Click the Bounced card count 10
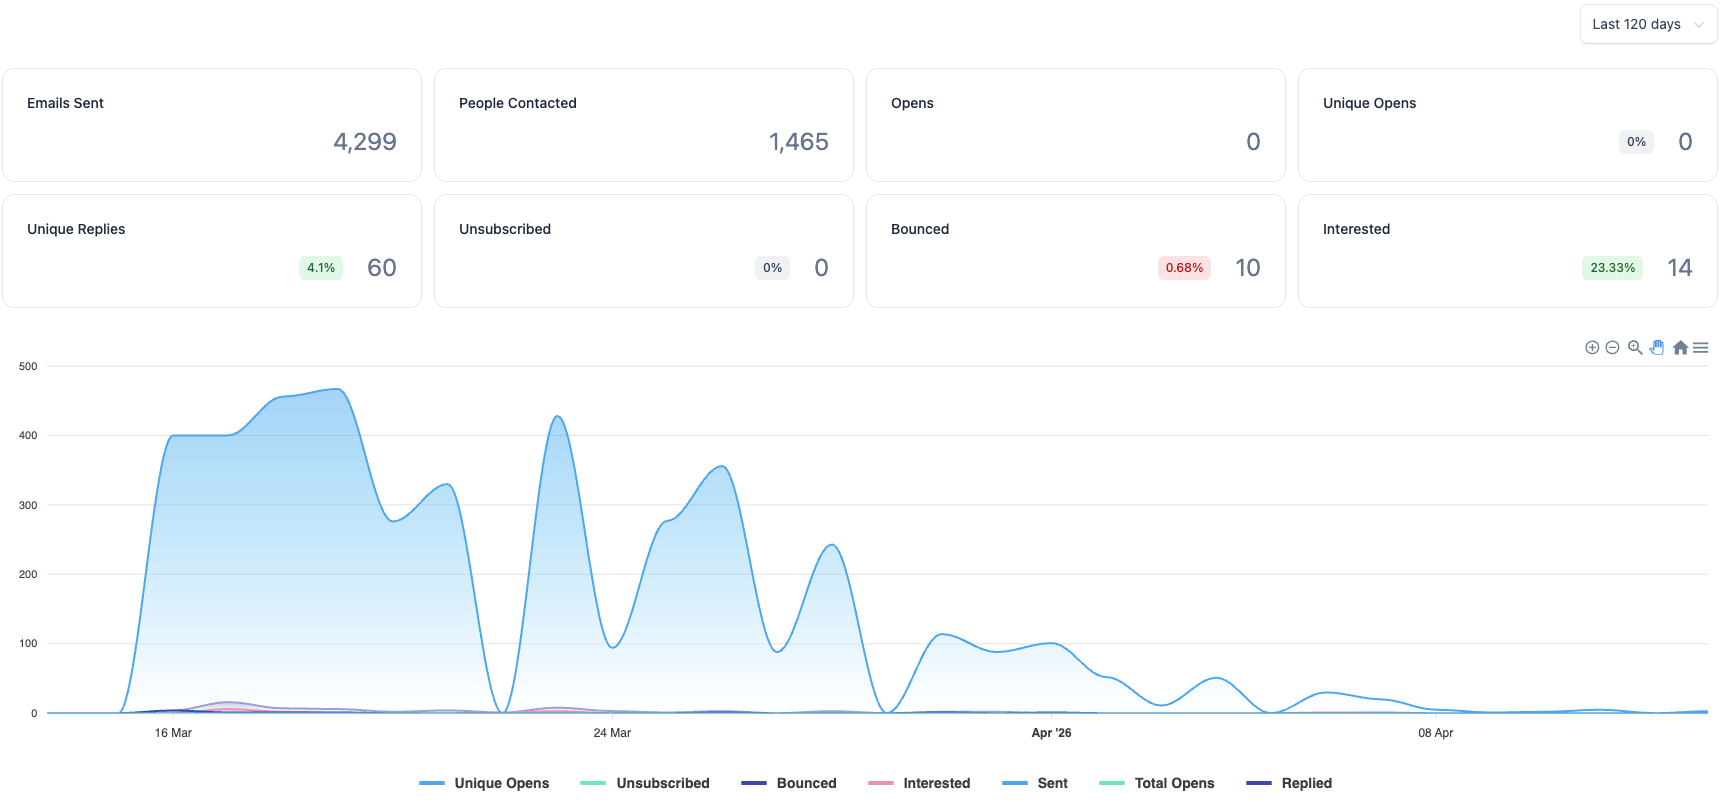The height and width of the screenshot is (802, 1722). tap(1248, 268)
